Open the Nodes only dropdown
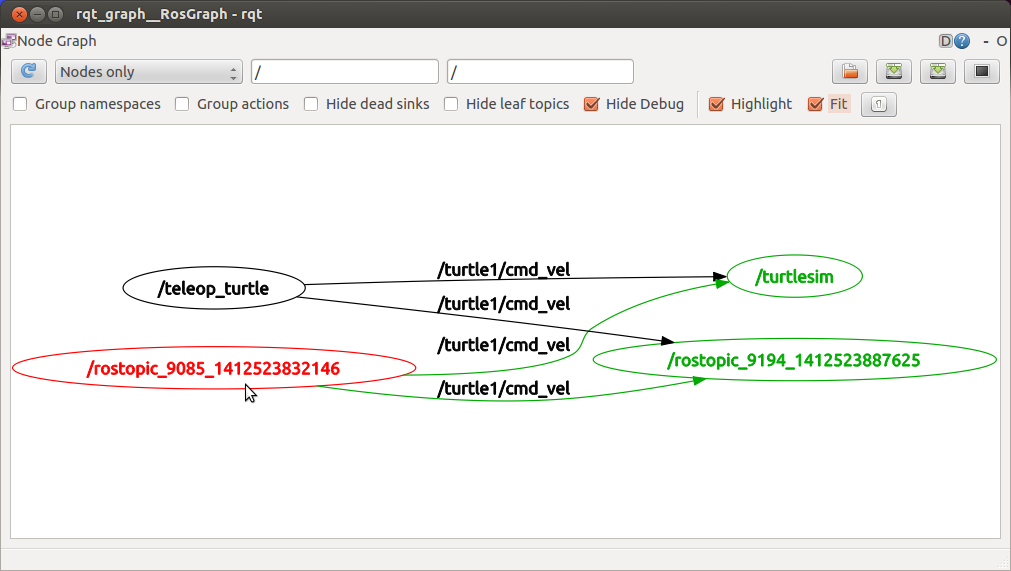Viewport: 1011px width, 571px height. [x=149, y=72]
